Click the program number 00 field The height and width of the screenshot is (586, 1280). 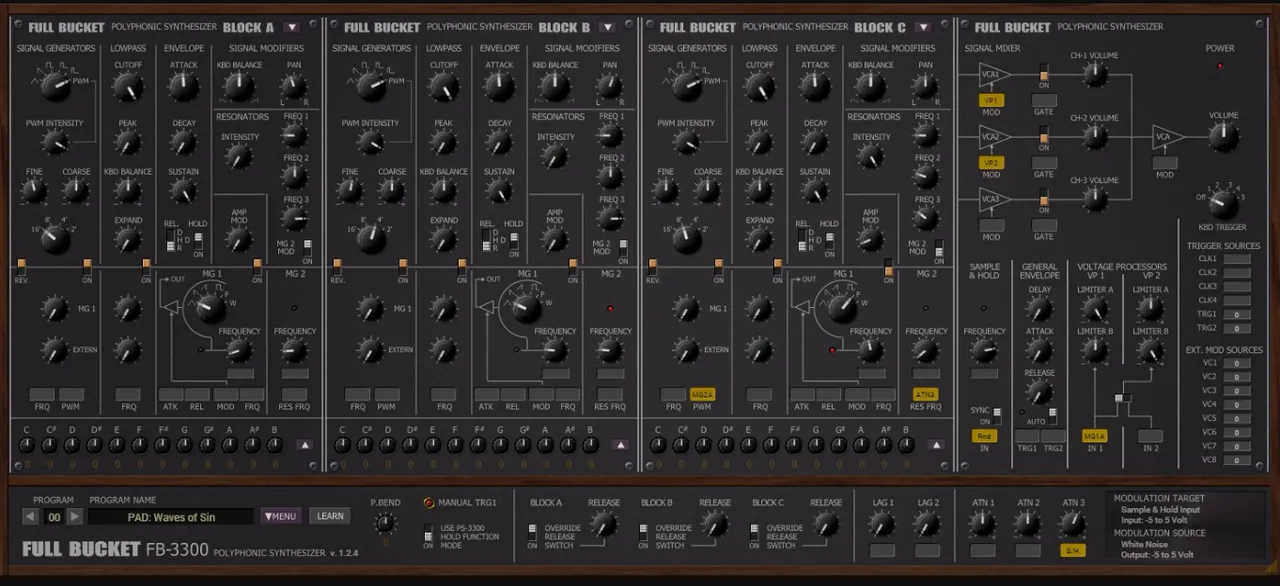coord(52,517)
